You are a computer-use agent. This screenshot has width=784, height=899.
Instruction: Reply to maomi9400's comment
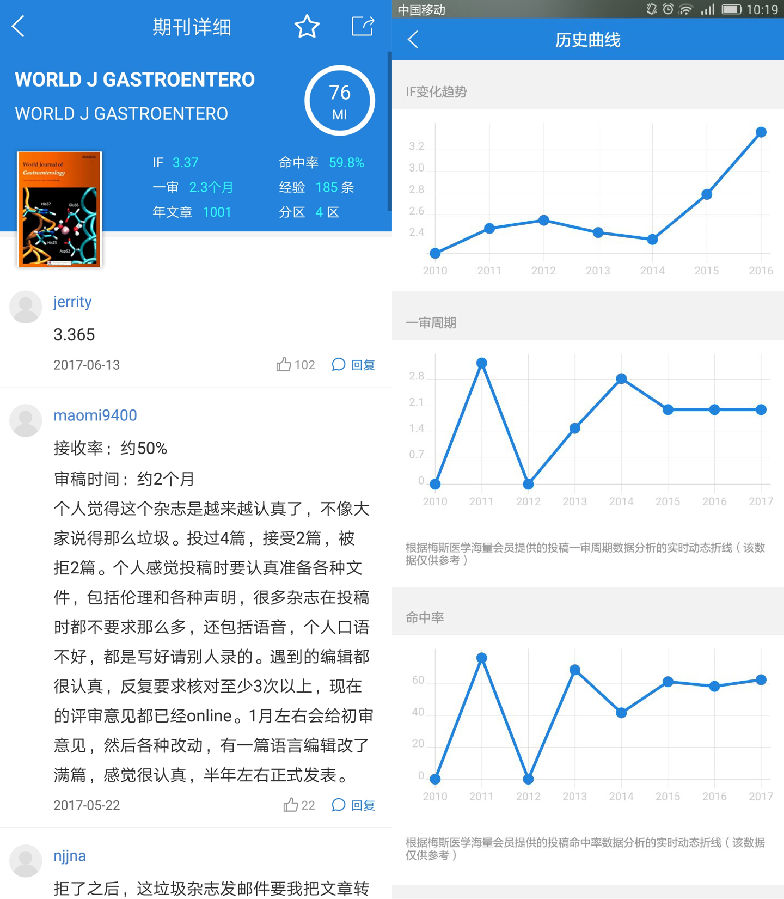354,805
